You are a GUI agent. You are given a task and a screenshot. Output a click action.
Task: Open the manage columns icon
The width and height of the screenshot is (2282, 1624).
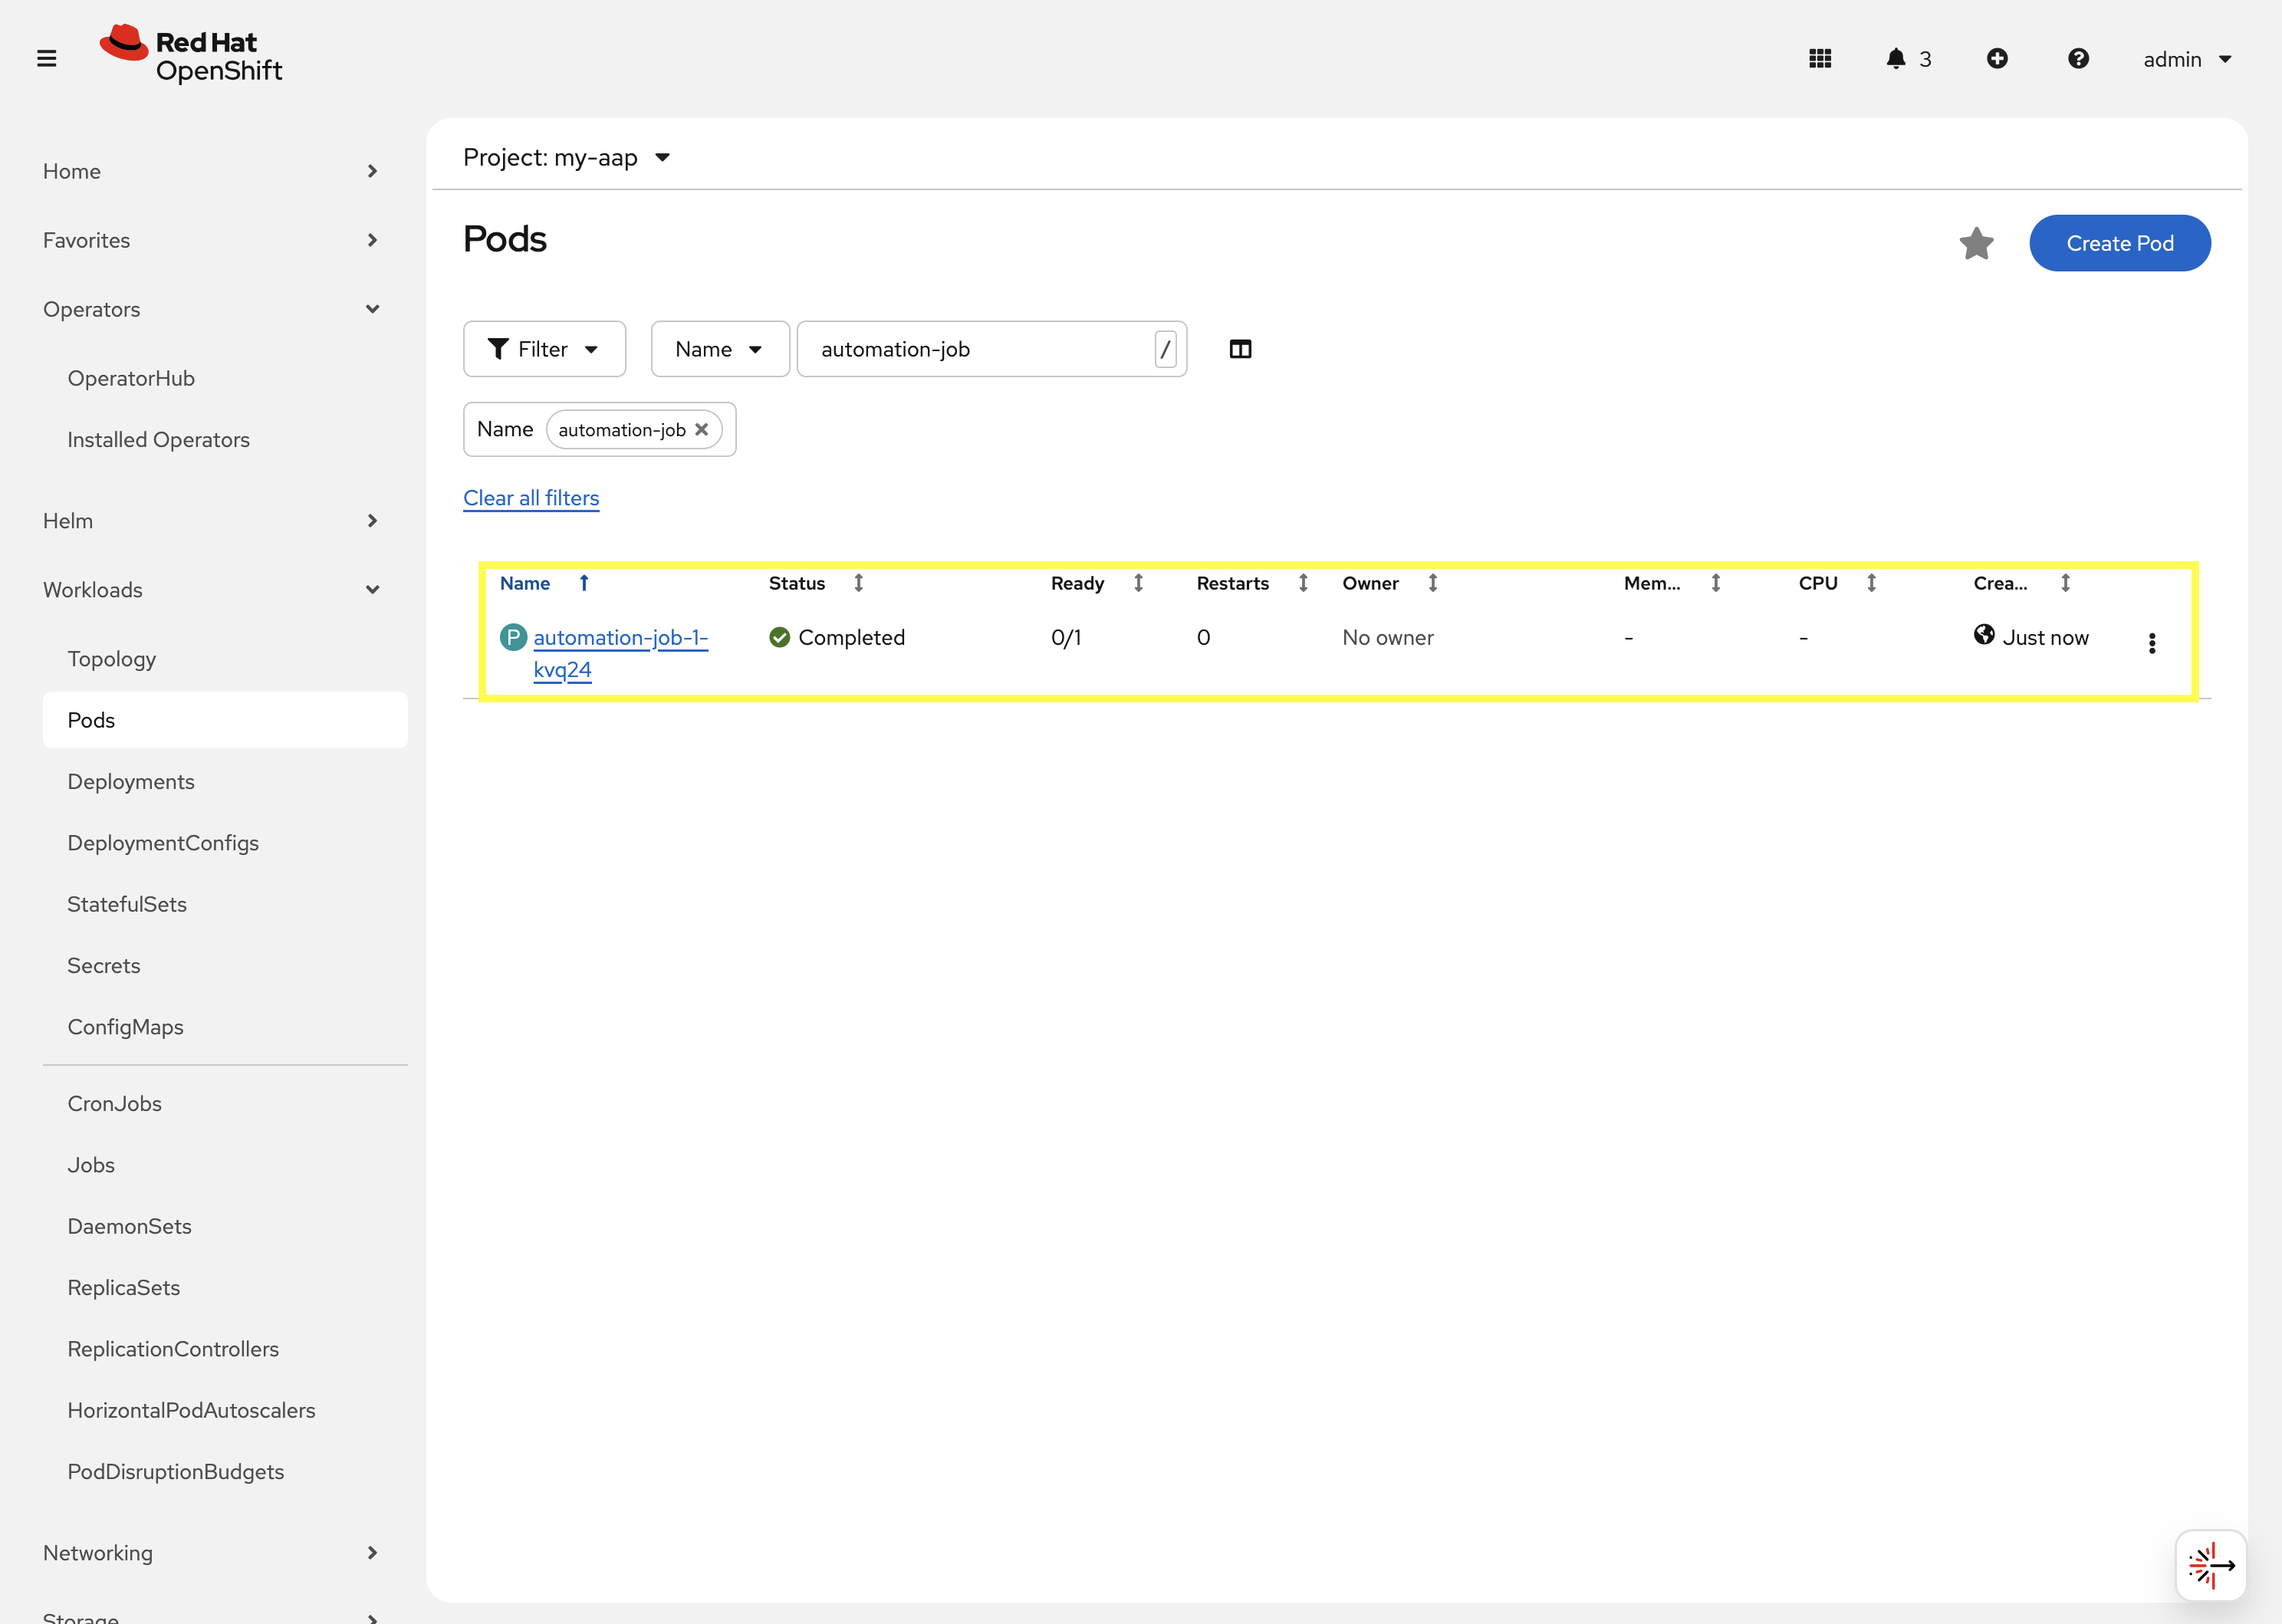(1239, 349)
